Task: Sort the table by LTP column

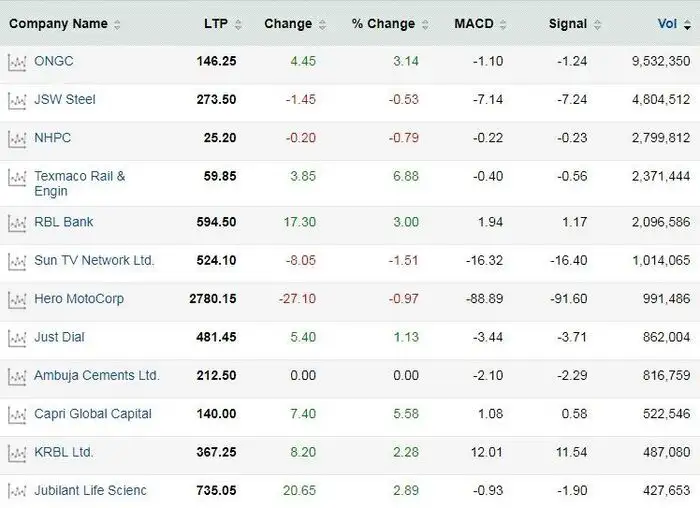Action: click(x=215, y=24)
